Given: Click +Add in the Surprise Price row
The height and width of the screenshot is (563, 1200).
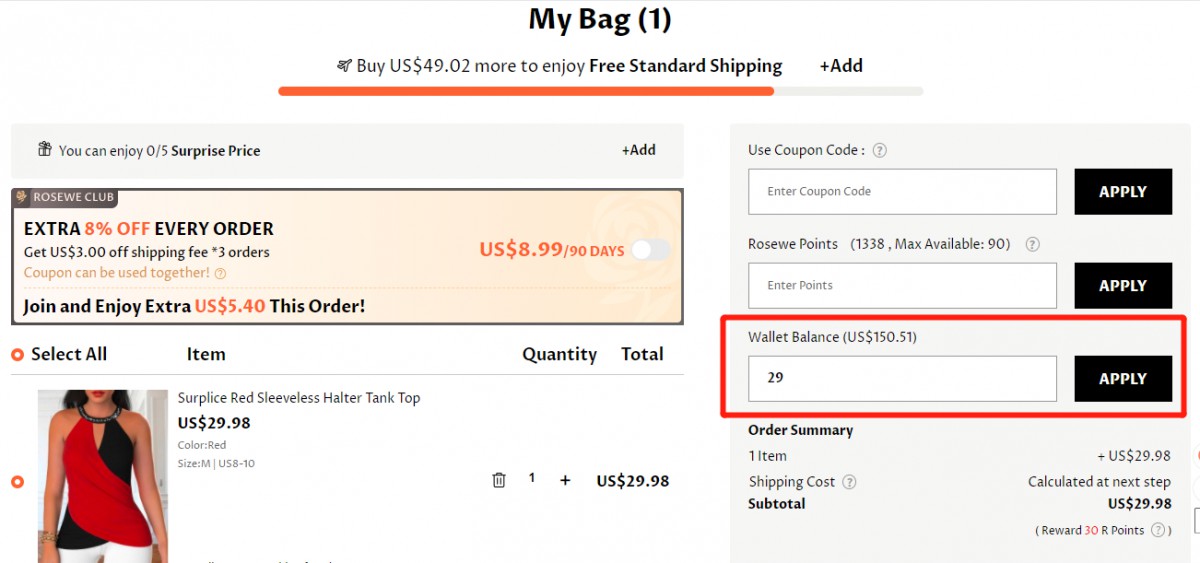Looking at the screenshot, I should 638,150.
